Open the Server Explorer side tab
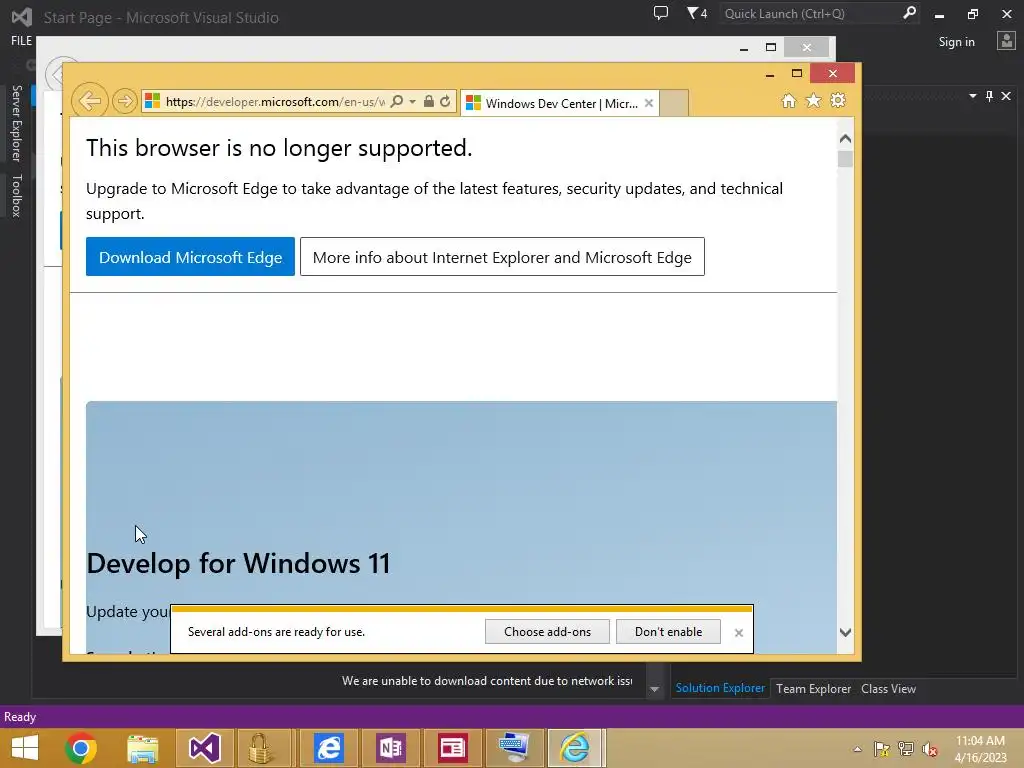The width and height of the screenshot is (1024, 768). click(x=17, y=123)
